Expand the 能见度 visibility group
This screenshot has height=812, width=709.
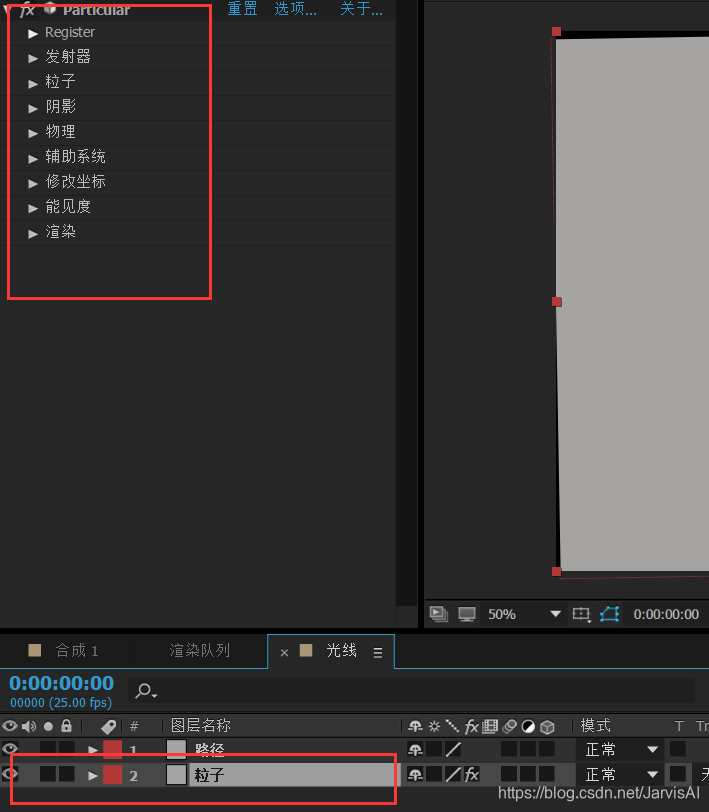(x=33, y=208)
